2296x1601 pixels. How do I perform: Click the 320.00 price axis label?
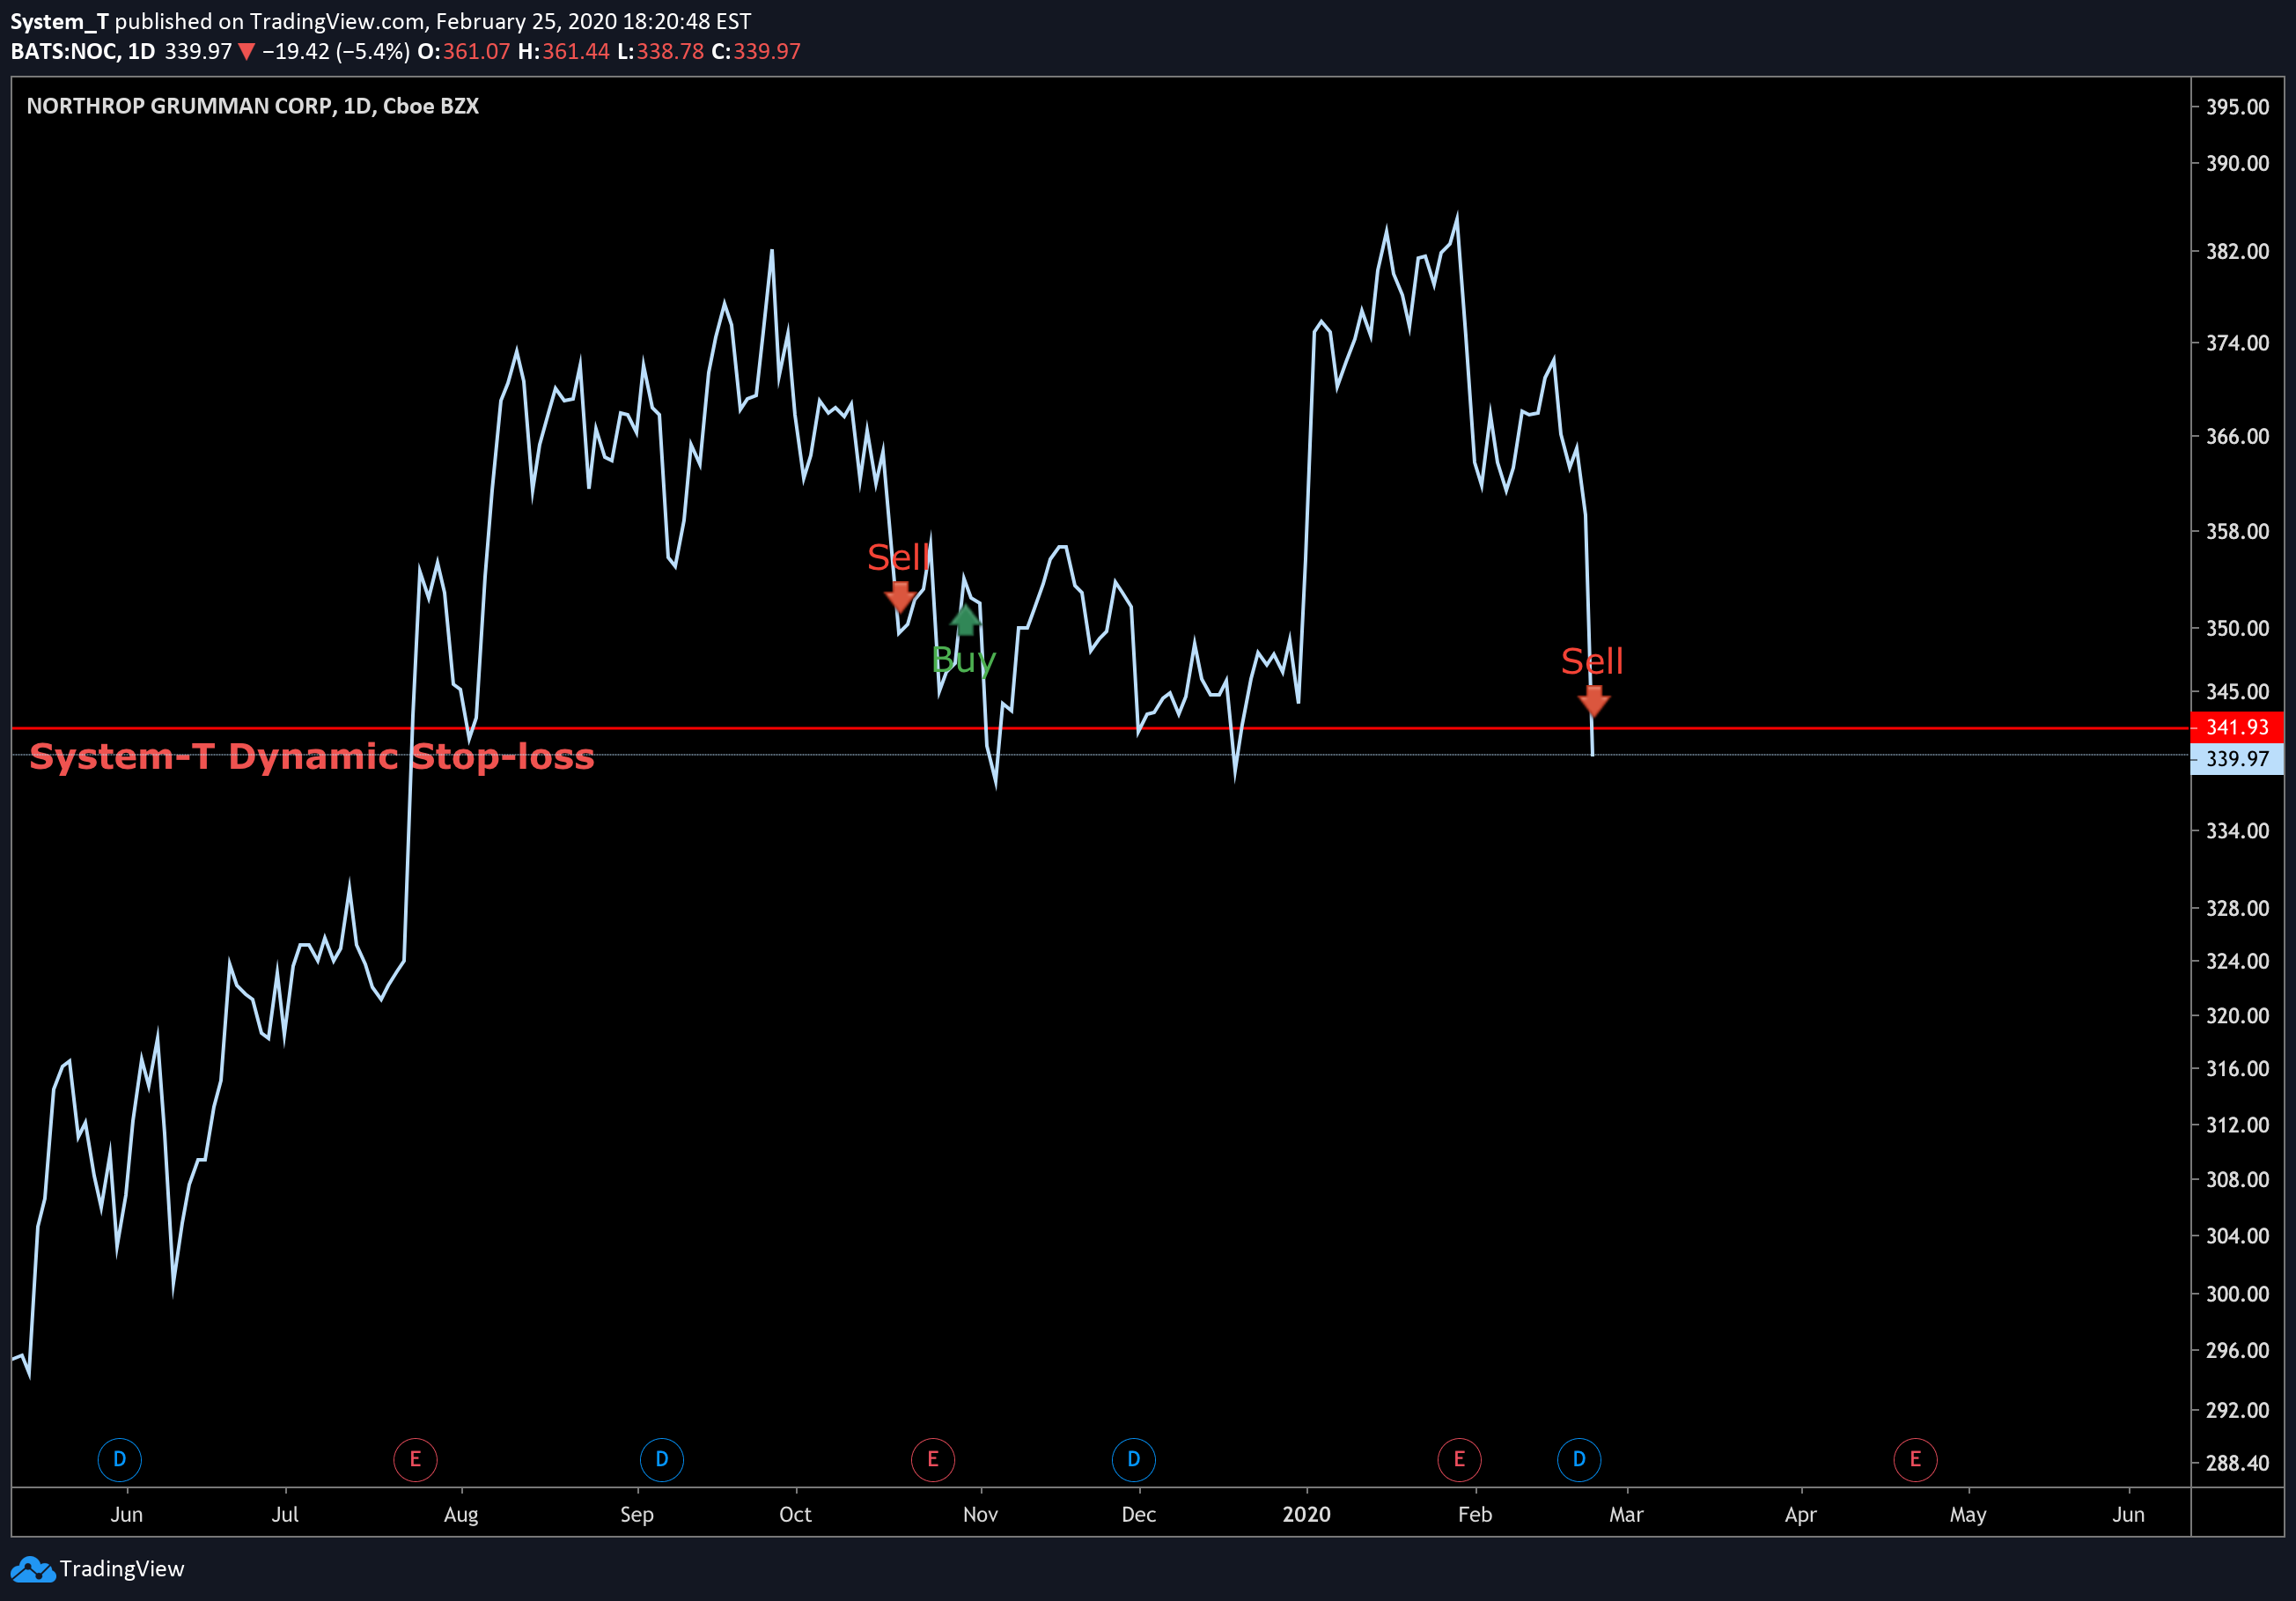[2237, 1016]
